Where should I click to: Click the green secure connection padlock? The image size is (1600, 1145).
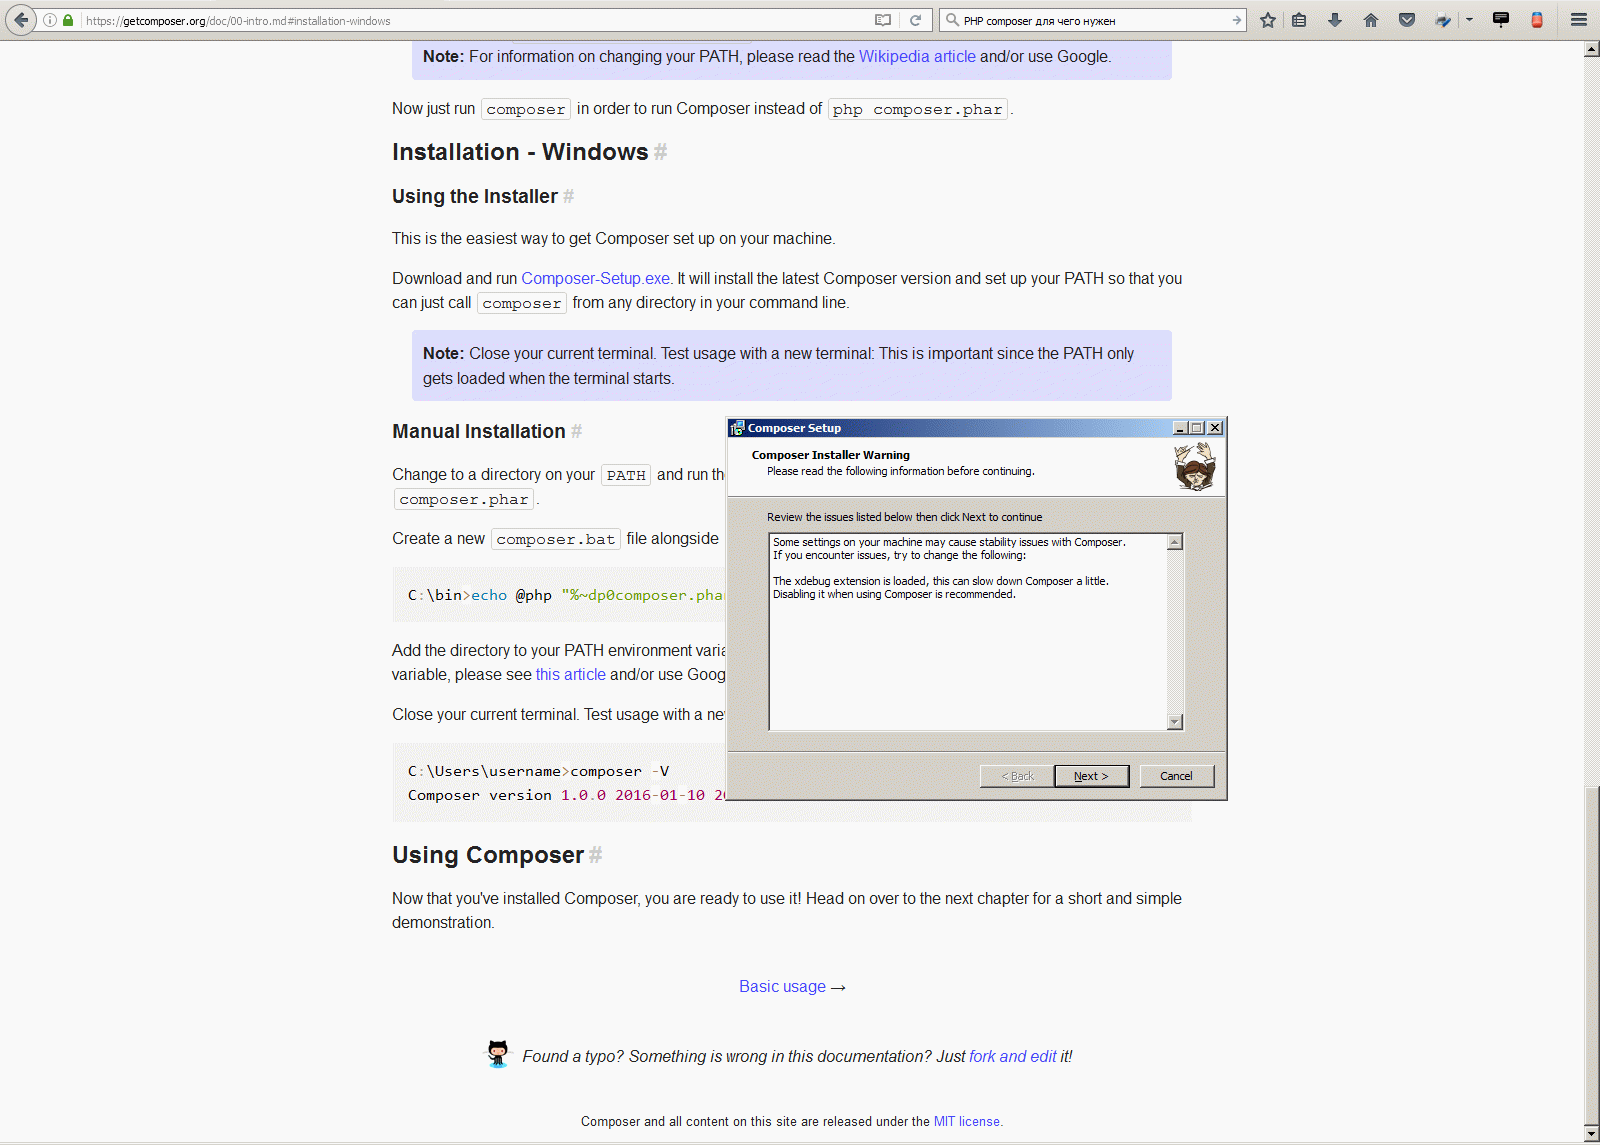pyautogui.click(x=68, y=20)
